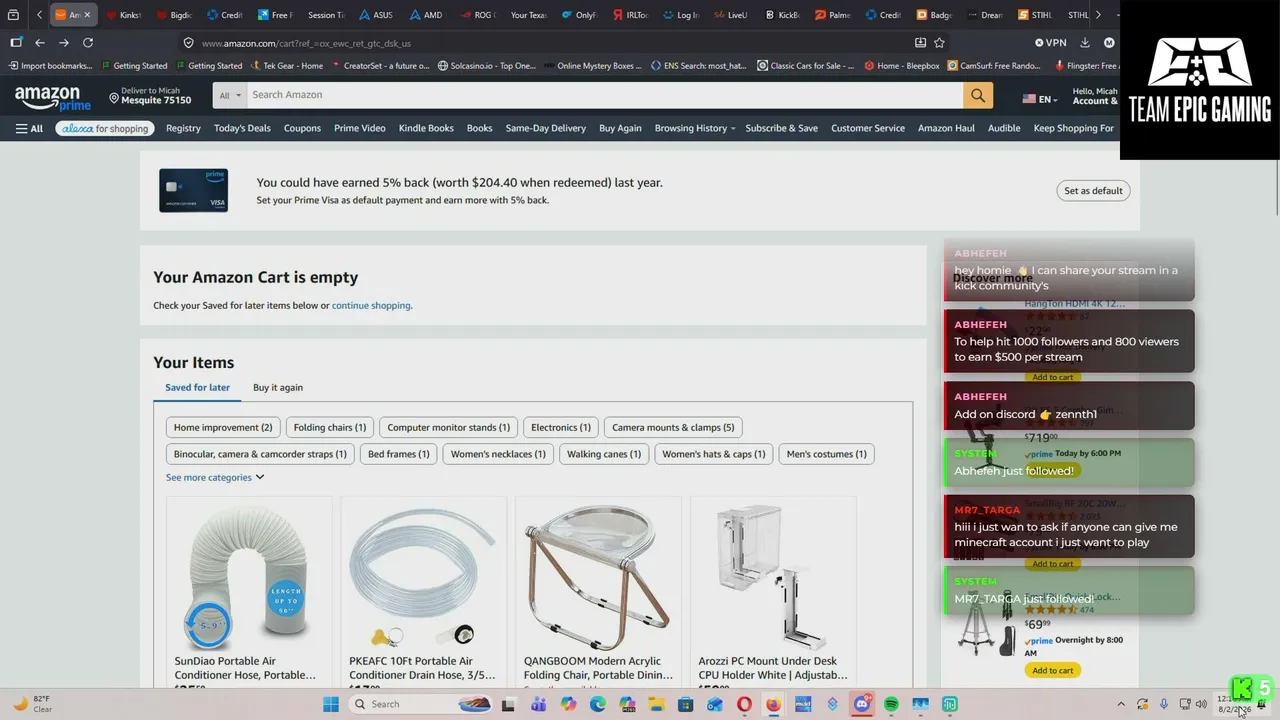
Task: Open the 'Deliver to Micah' location selector
Action: [x=150, y=96]
